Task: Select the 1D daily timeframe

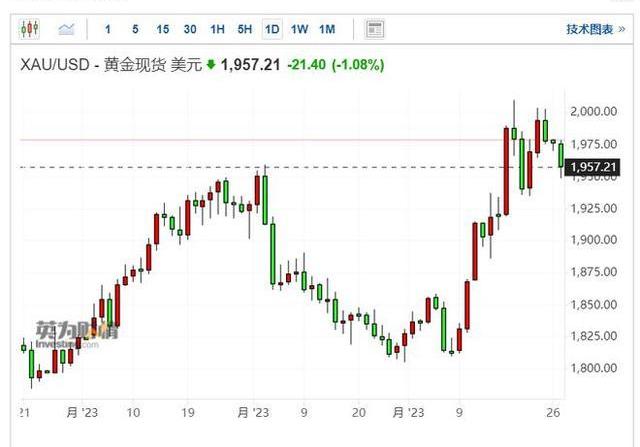Action: (x=272, y=29)
